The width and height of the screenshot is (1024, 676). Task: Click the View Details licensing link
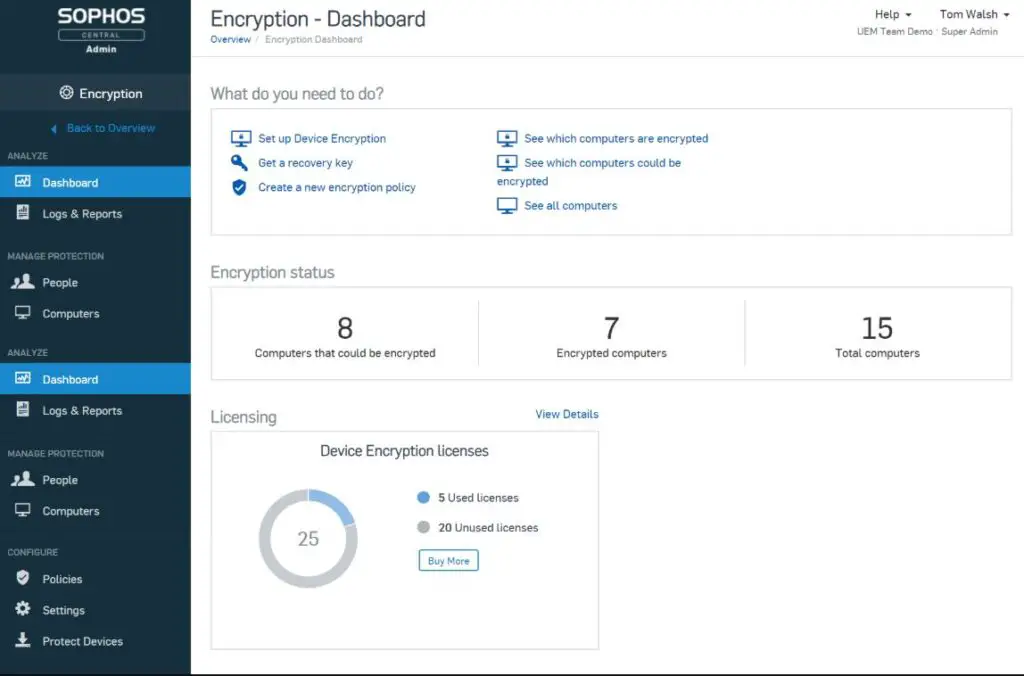566,413
